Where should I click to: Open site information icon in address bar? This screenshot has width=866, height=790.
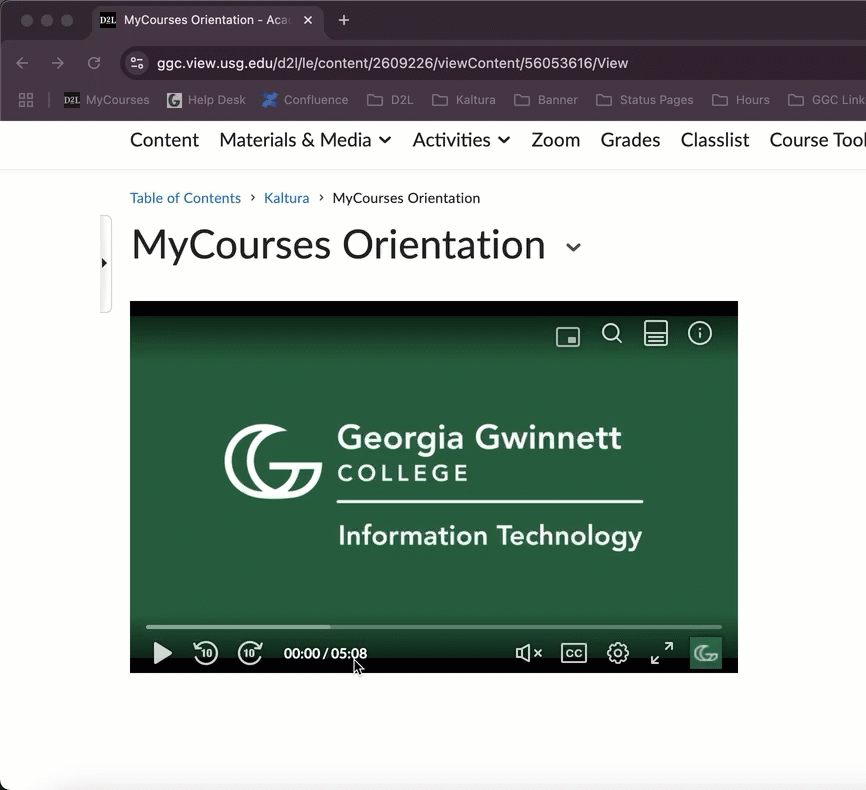(x=136, y=63)
